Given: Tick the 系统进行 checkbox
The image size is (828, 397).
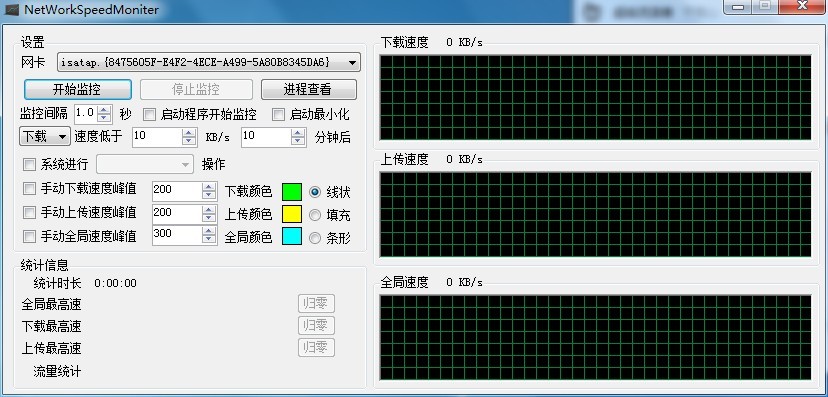Looking at the screenshot, I should 29,164.
